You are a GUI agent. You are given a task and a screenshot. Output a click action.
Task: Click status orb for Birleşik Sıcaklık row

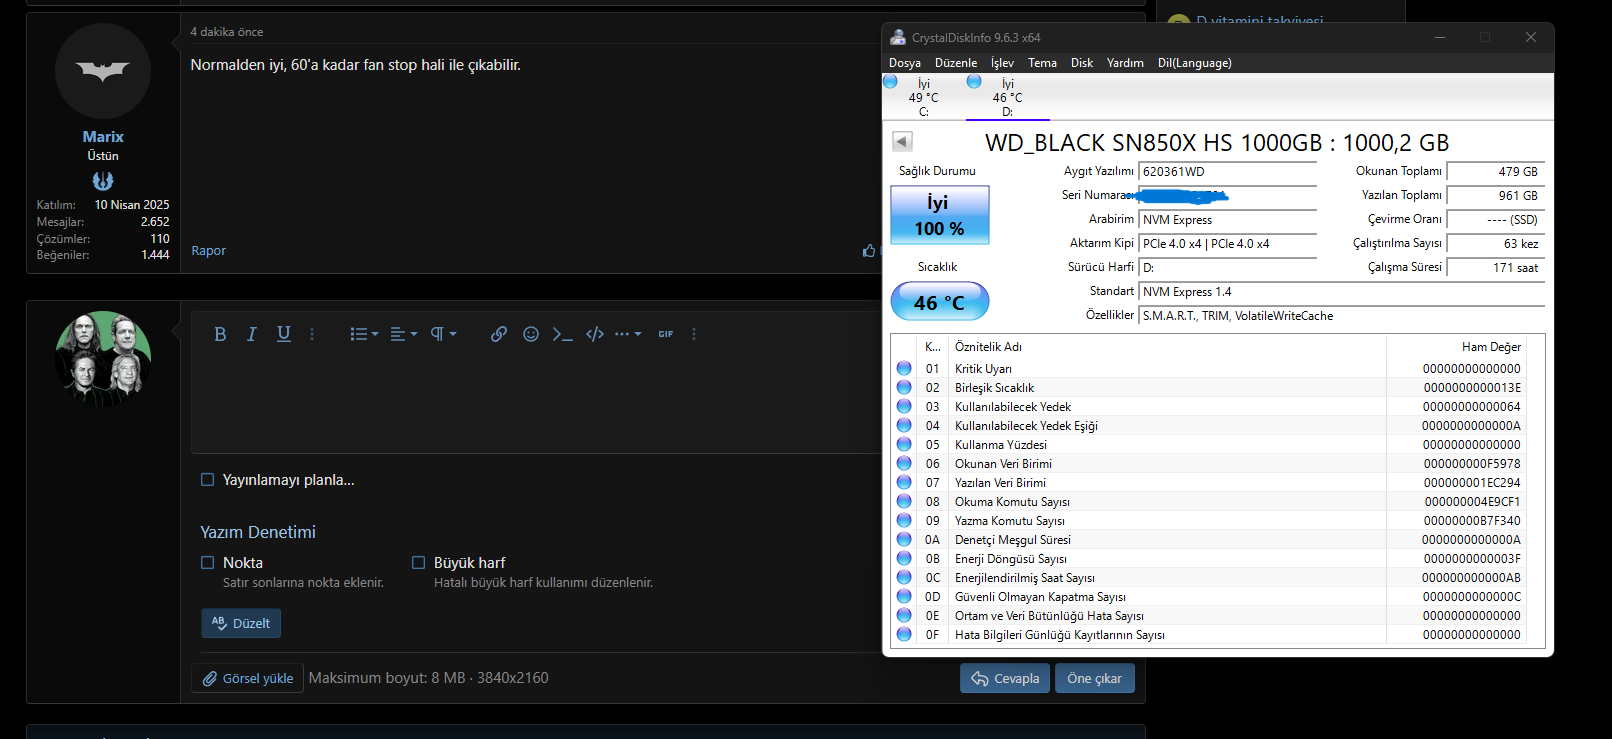[x=904, y=387]
